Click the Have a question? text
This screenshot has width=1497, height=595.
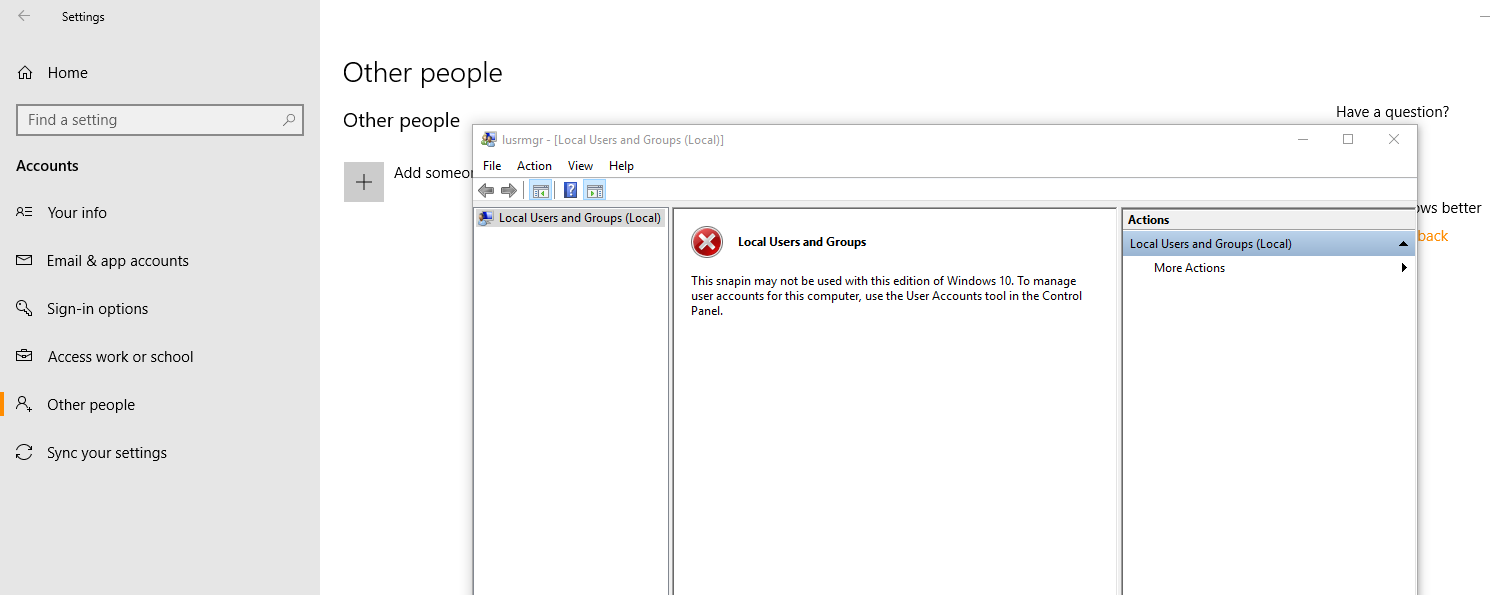[1392, 112]
